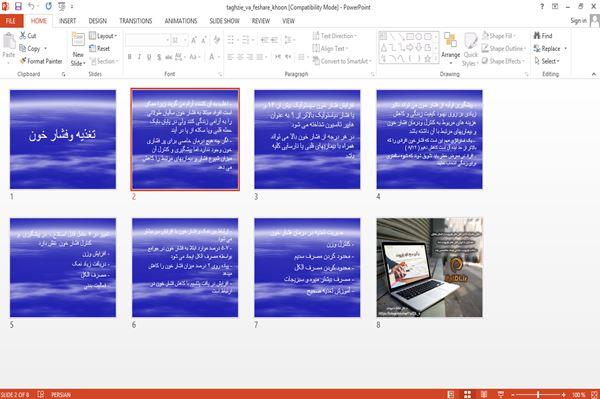Toggle text Shadow
This screenshot has height=399, width=600.
[x=159, y=57]
